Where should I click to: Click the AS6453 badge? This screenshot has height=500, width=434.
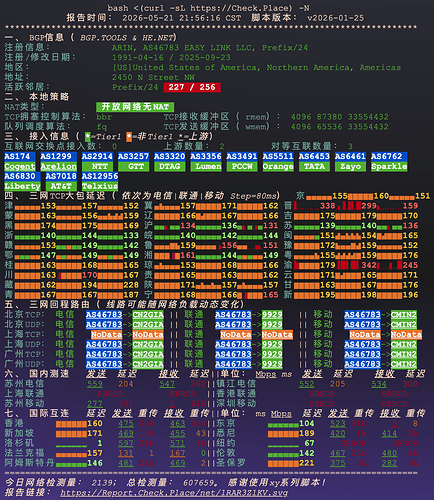pyautogui.click(x=314, y=156)
